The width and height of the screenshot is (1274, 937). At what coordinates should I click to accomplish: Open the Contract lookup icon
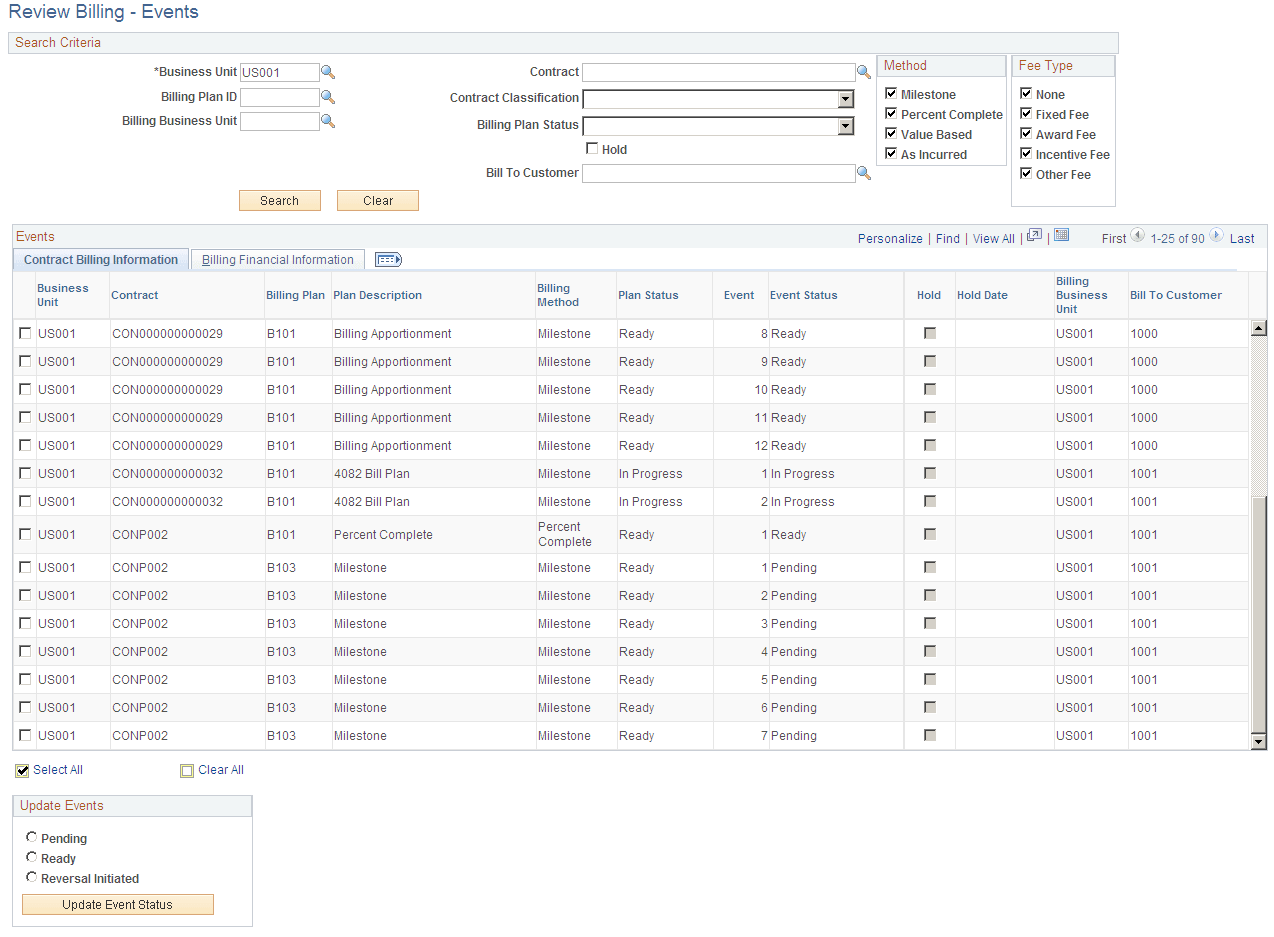coord(864,72)
